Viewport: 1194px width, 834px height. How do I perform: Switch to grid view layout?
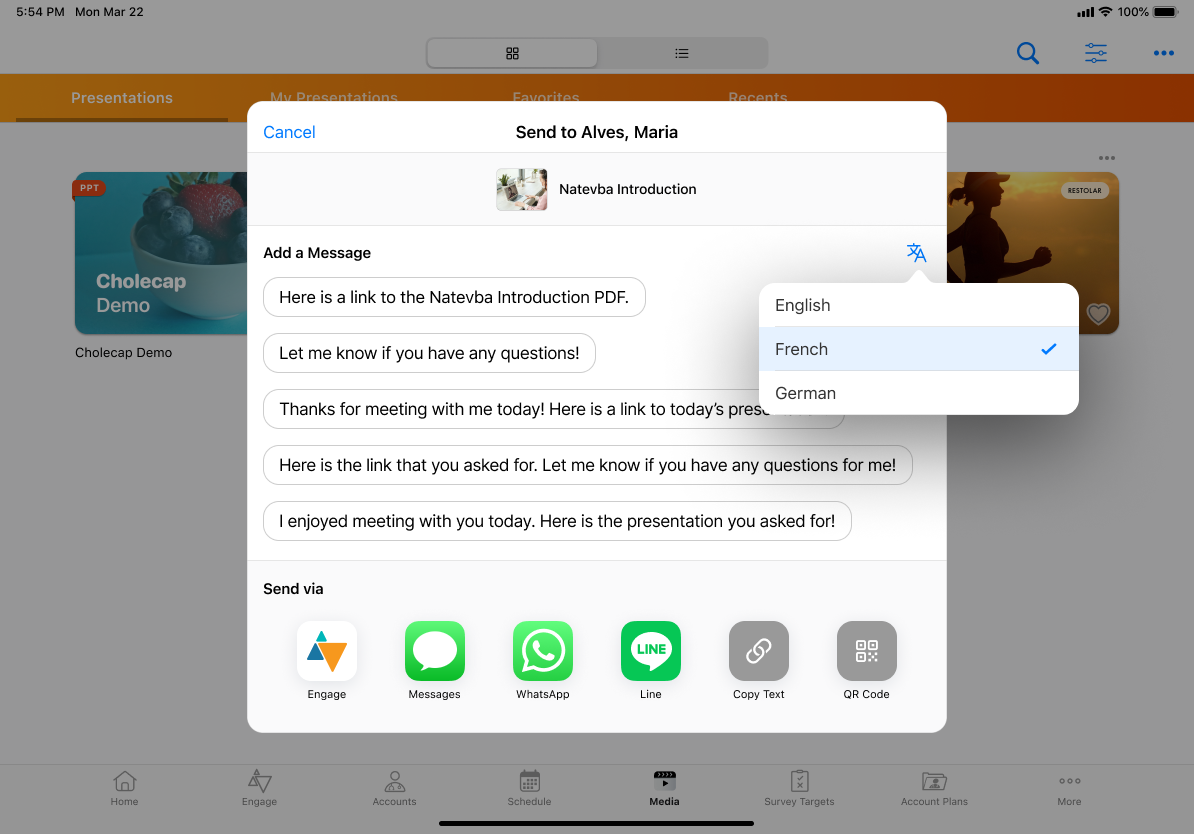tap(512, 53)
